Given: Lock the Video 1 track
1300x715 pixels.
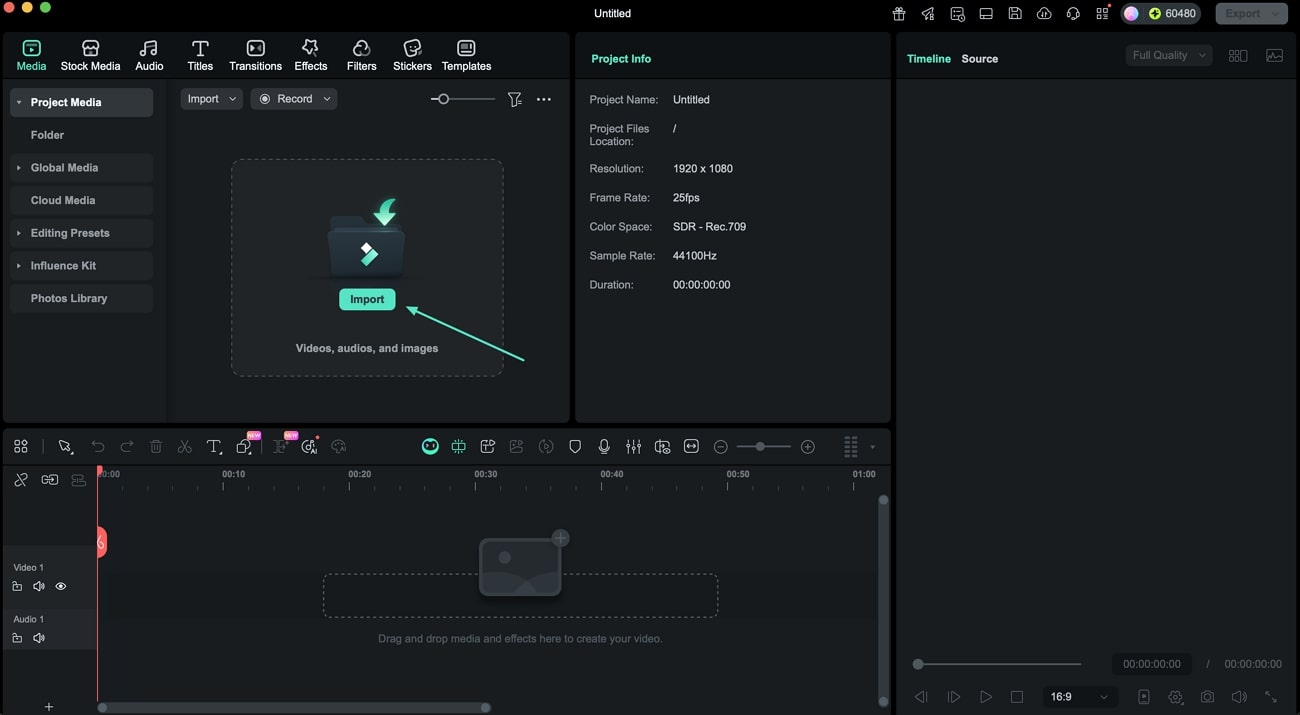Looking at the screenshot, I should pos(17,587).
